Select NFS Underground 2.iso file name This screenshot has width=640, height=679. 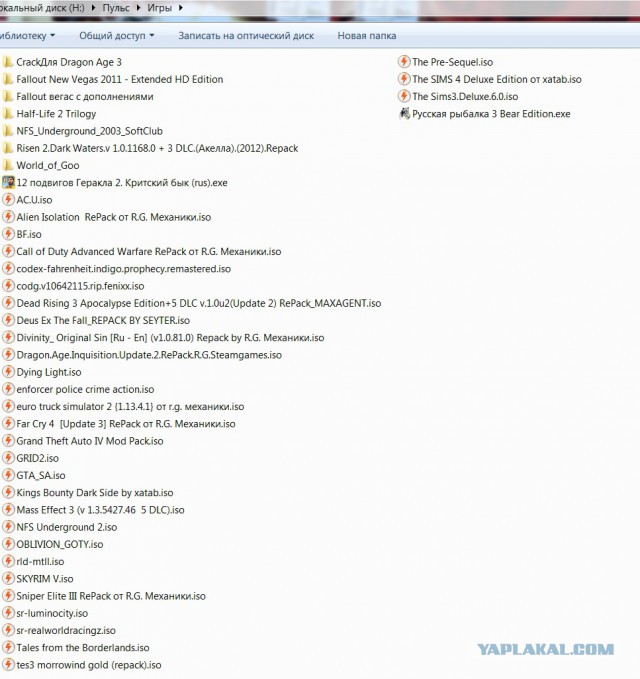(67, 527)
